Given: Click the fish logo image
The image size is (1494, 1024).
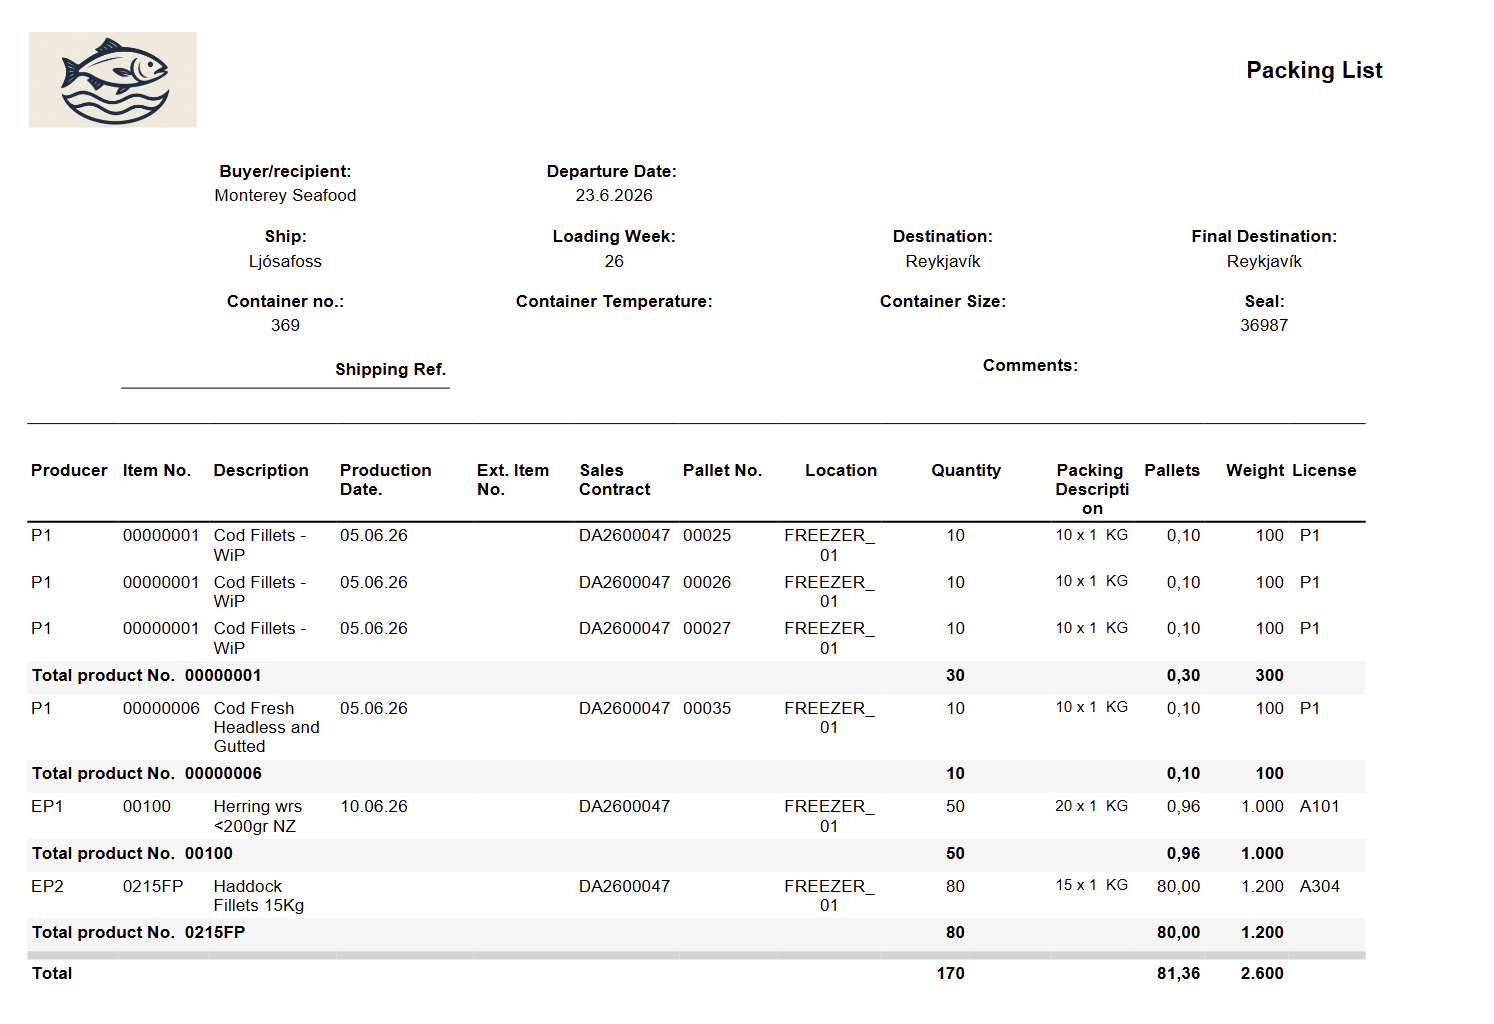Looking at the screenshot, I should point(113,80).
